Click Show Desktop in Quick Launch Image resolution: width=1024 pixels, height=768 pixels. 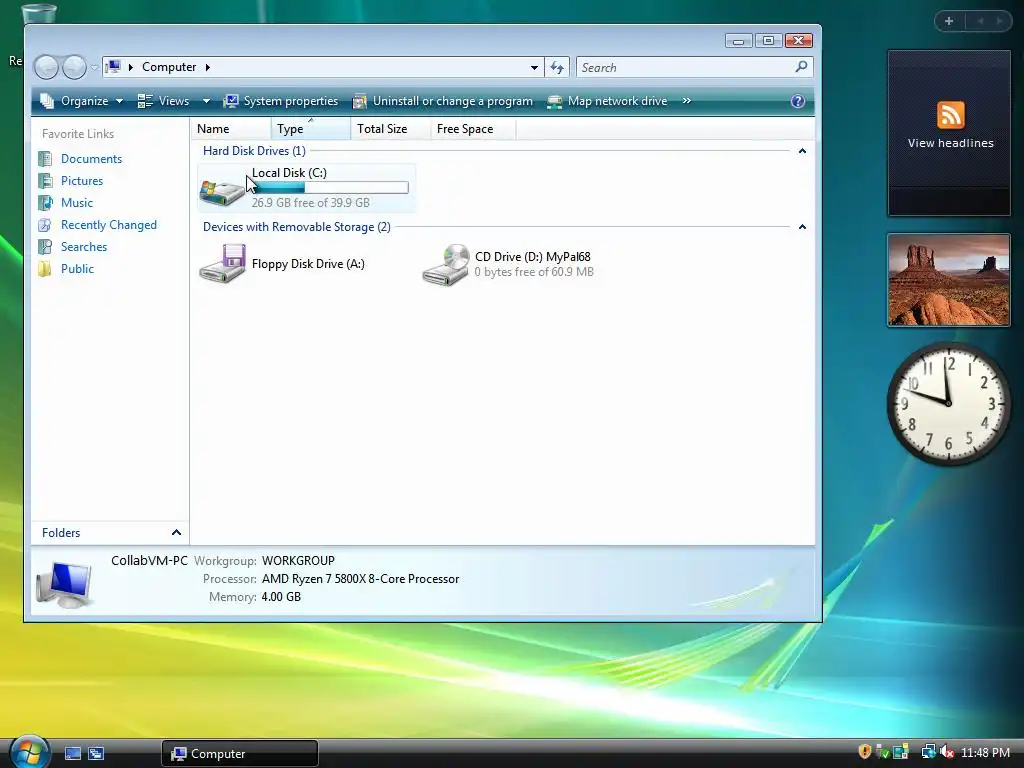point(72,754)
